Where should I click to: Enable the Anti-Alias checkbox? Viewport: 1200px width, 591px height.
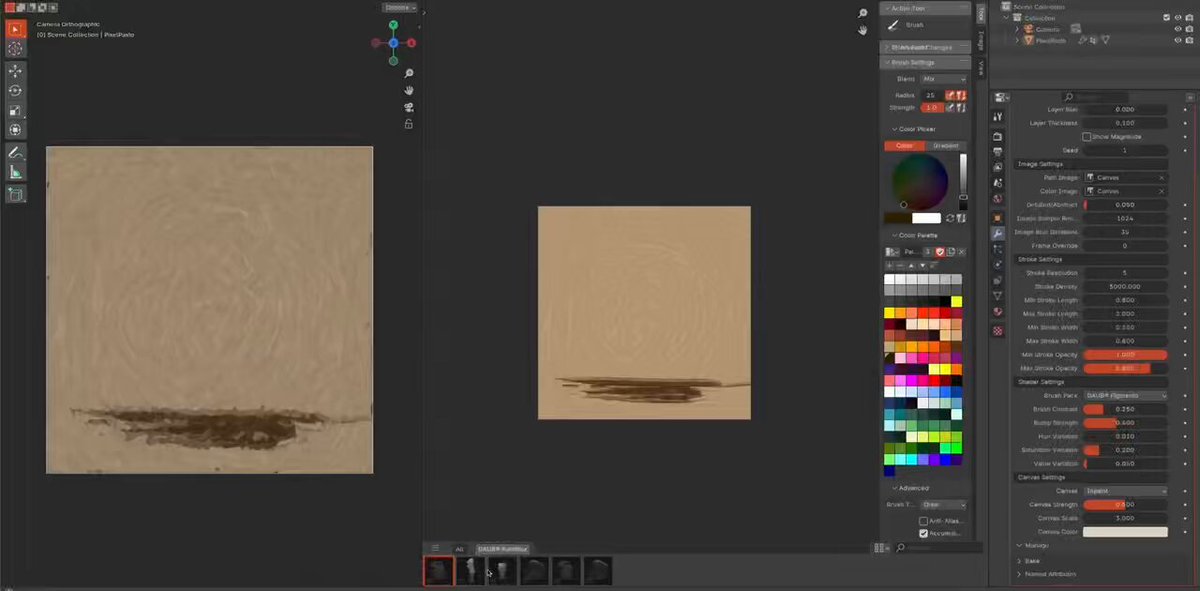pos(924,520)
